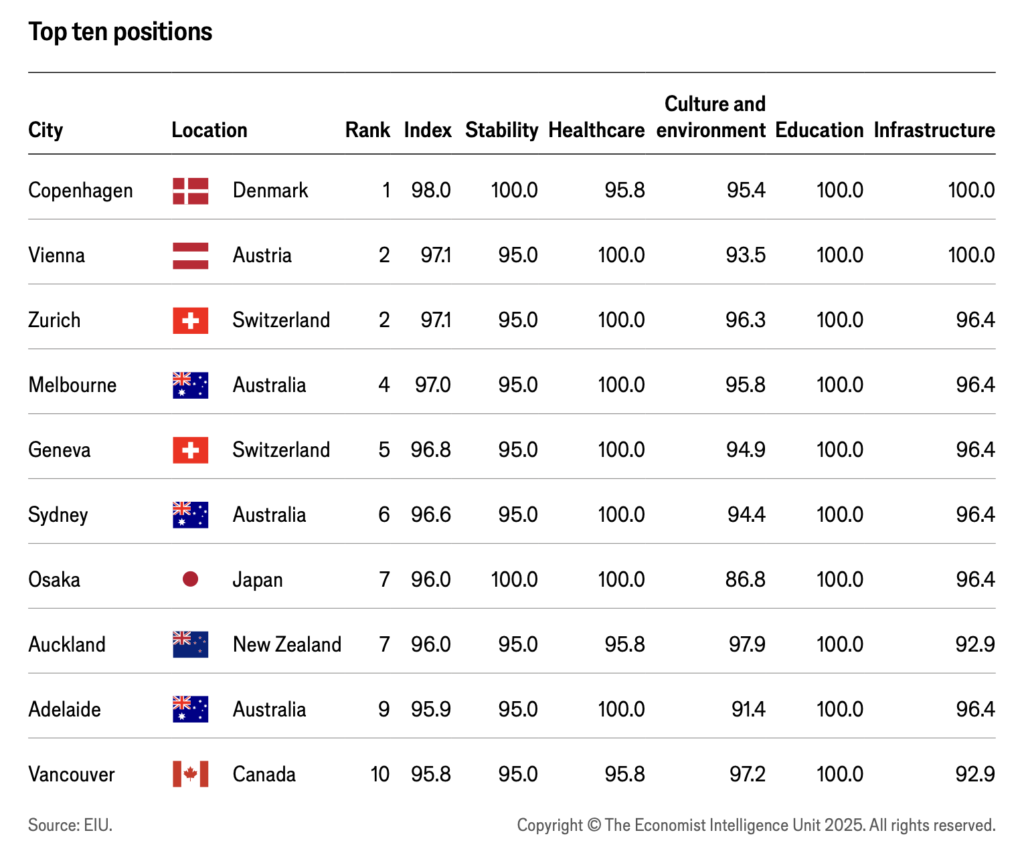Click the Canada flag icon
Image resolution: width=1024 pixels, height=859 pixels.
click(190, 774)
